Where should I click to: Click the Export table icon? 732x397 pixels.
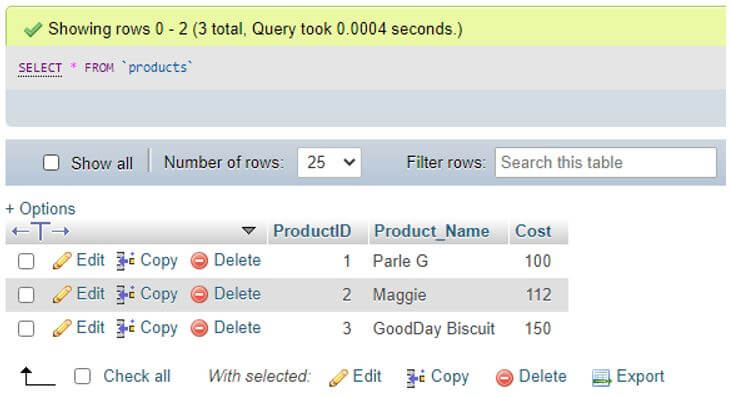(x=601, y=377)
